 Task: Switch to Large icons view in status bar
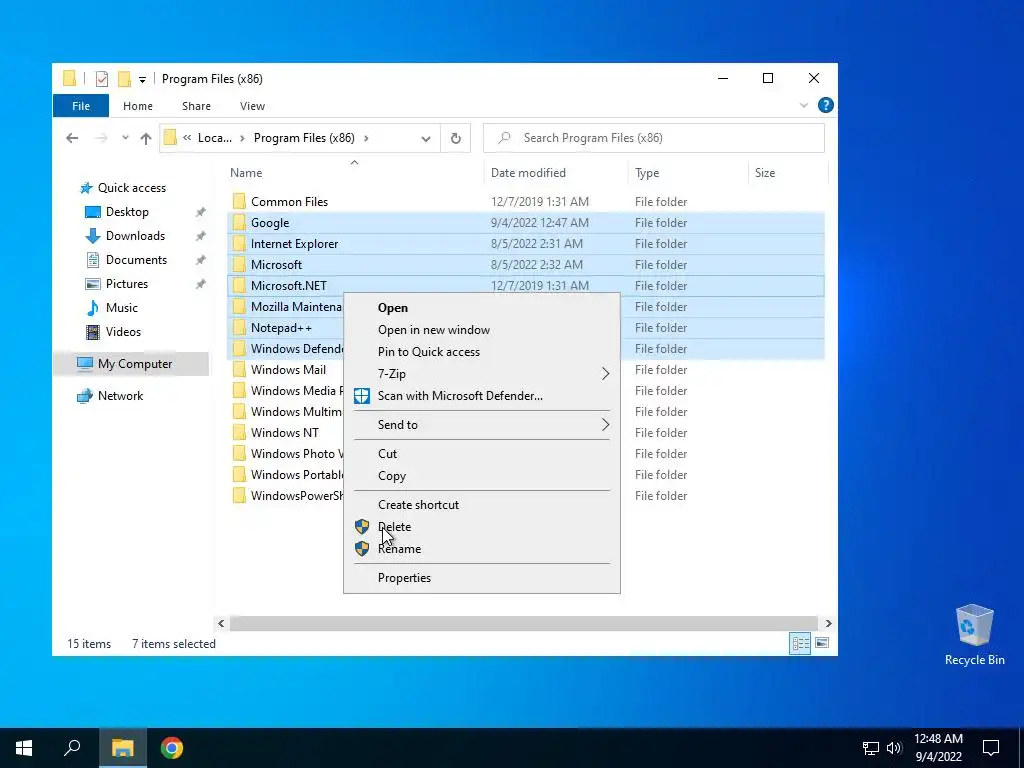pyautogui.click(x=822, y=643)
